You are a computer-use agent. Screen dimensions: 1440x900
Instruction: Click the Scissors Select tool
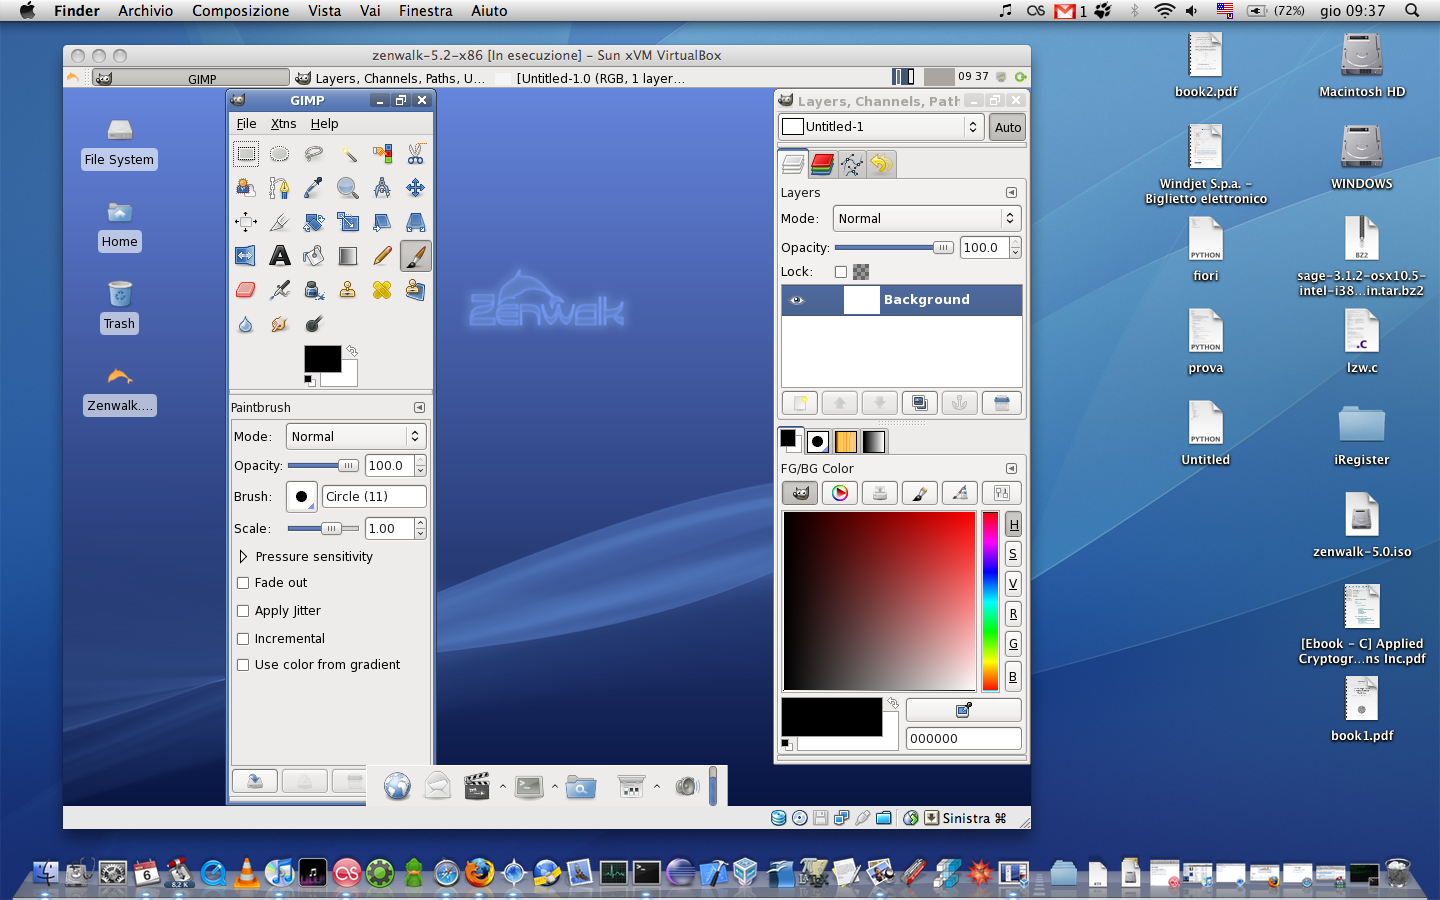(415, 154)
